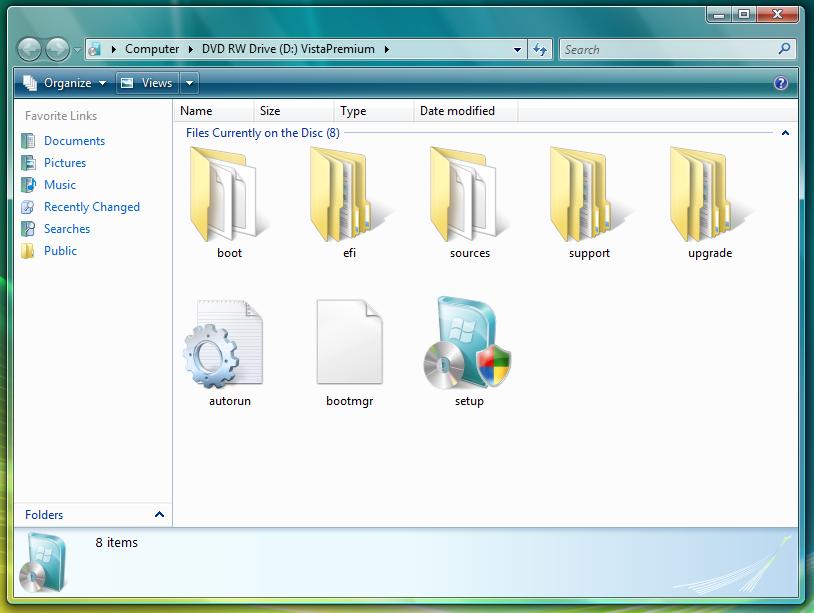Viewport: 814px width, 613px height.
Task: Open the address bar history dropdown
Action: (517, 50)
